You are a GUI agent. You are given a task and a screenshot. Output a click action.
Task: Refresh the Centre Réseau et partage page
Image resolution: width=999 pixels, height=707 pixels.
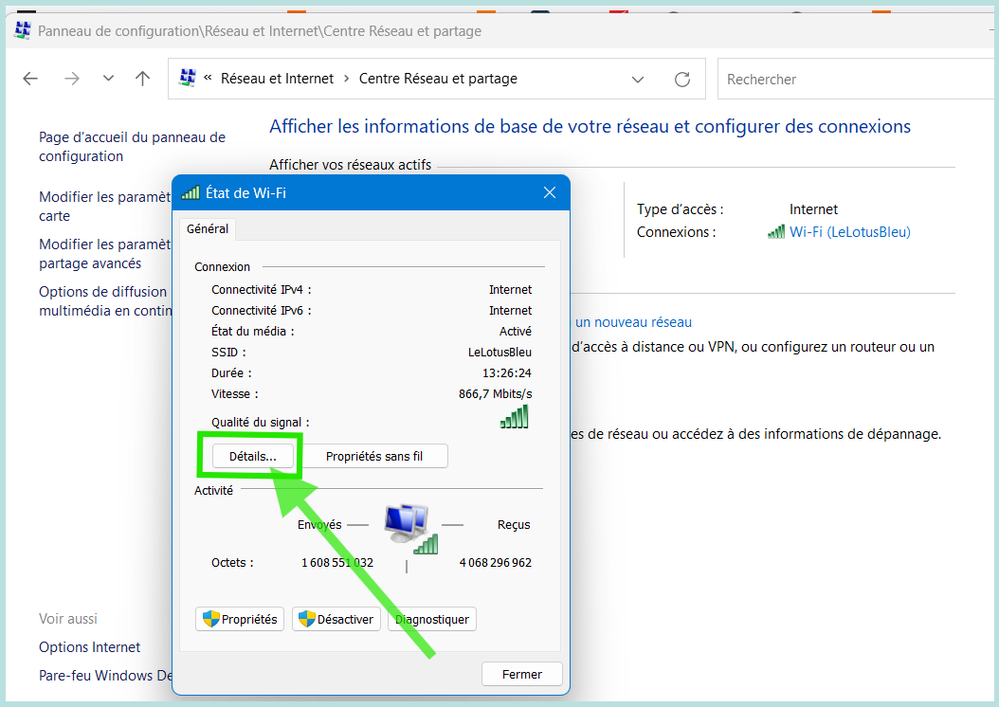[x=682, y=79]
